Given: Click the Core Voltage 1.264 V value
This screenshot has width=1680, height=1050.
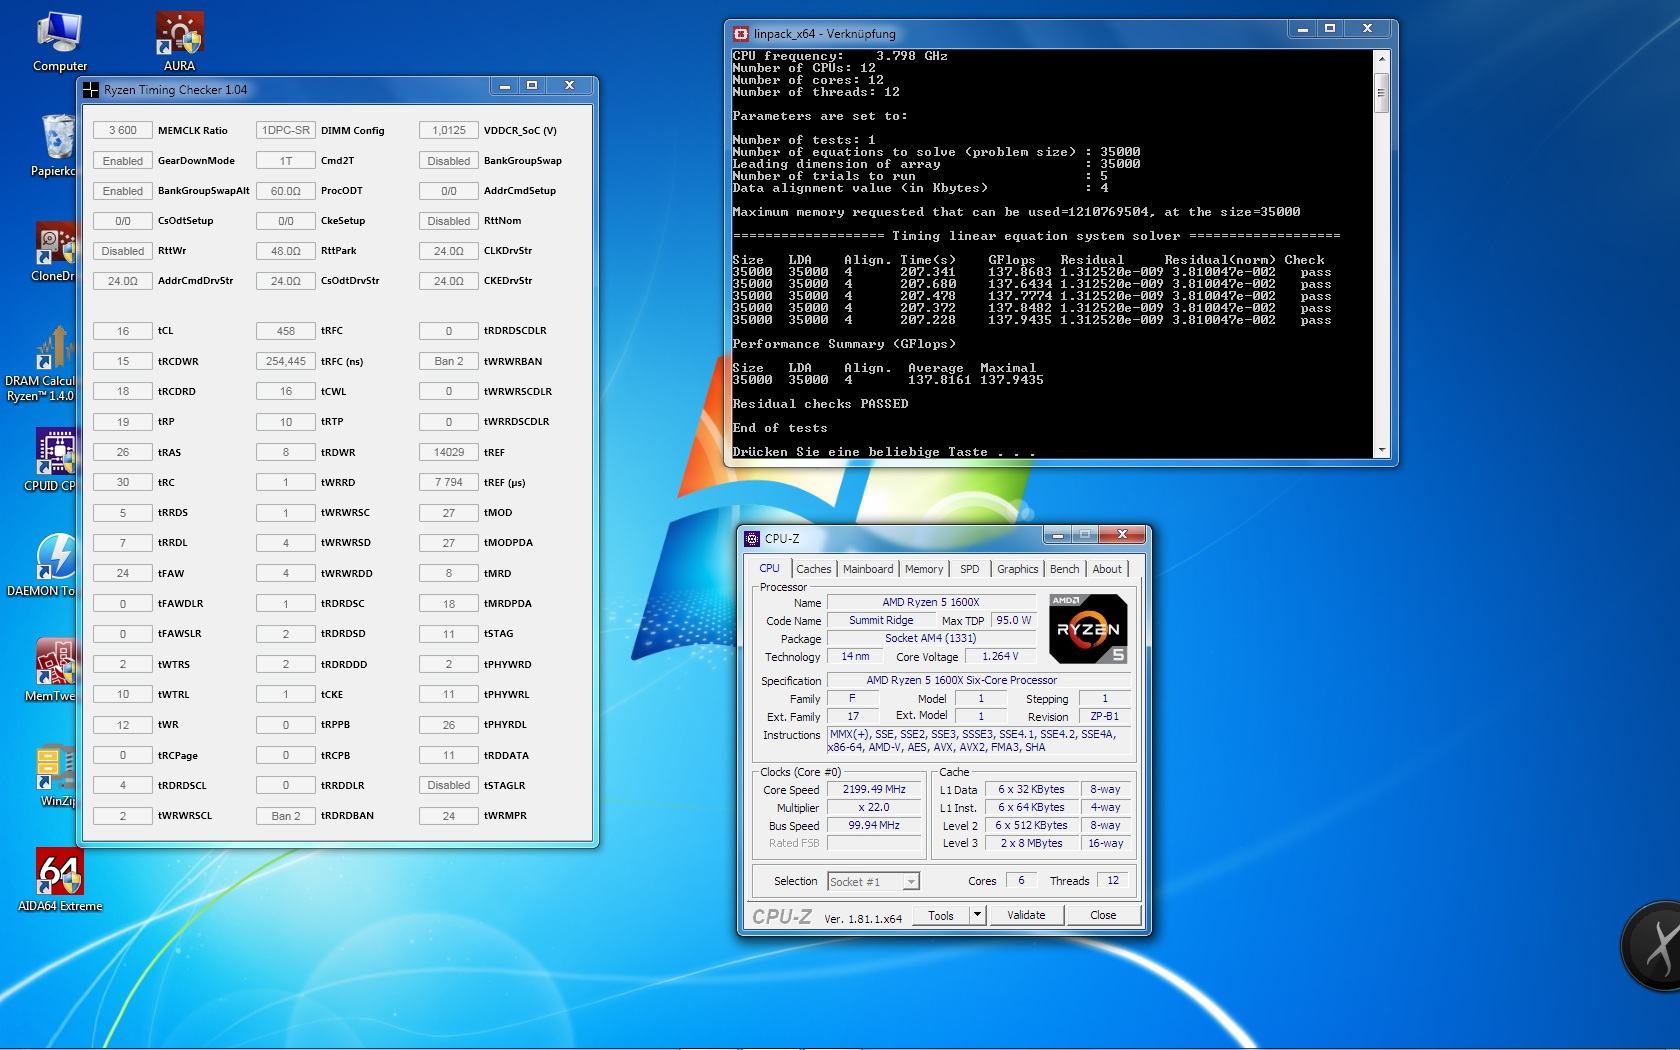Looking at the screenshot, I should (999, 656).
